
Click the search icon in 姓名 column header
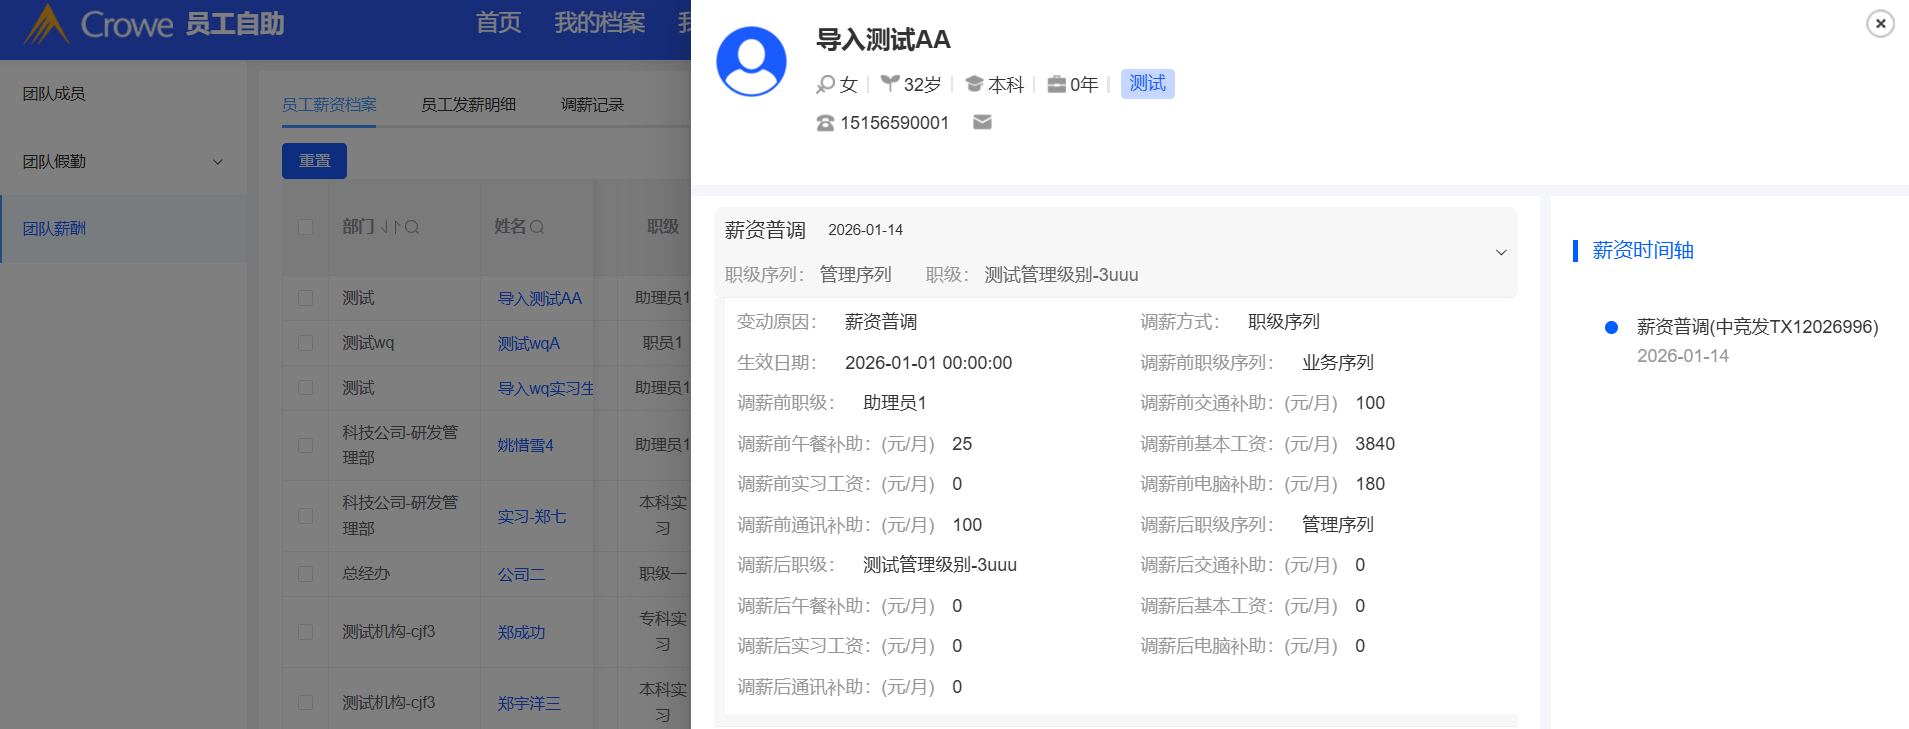click(537, 227)
